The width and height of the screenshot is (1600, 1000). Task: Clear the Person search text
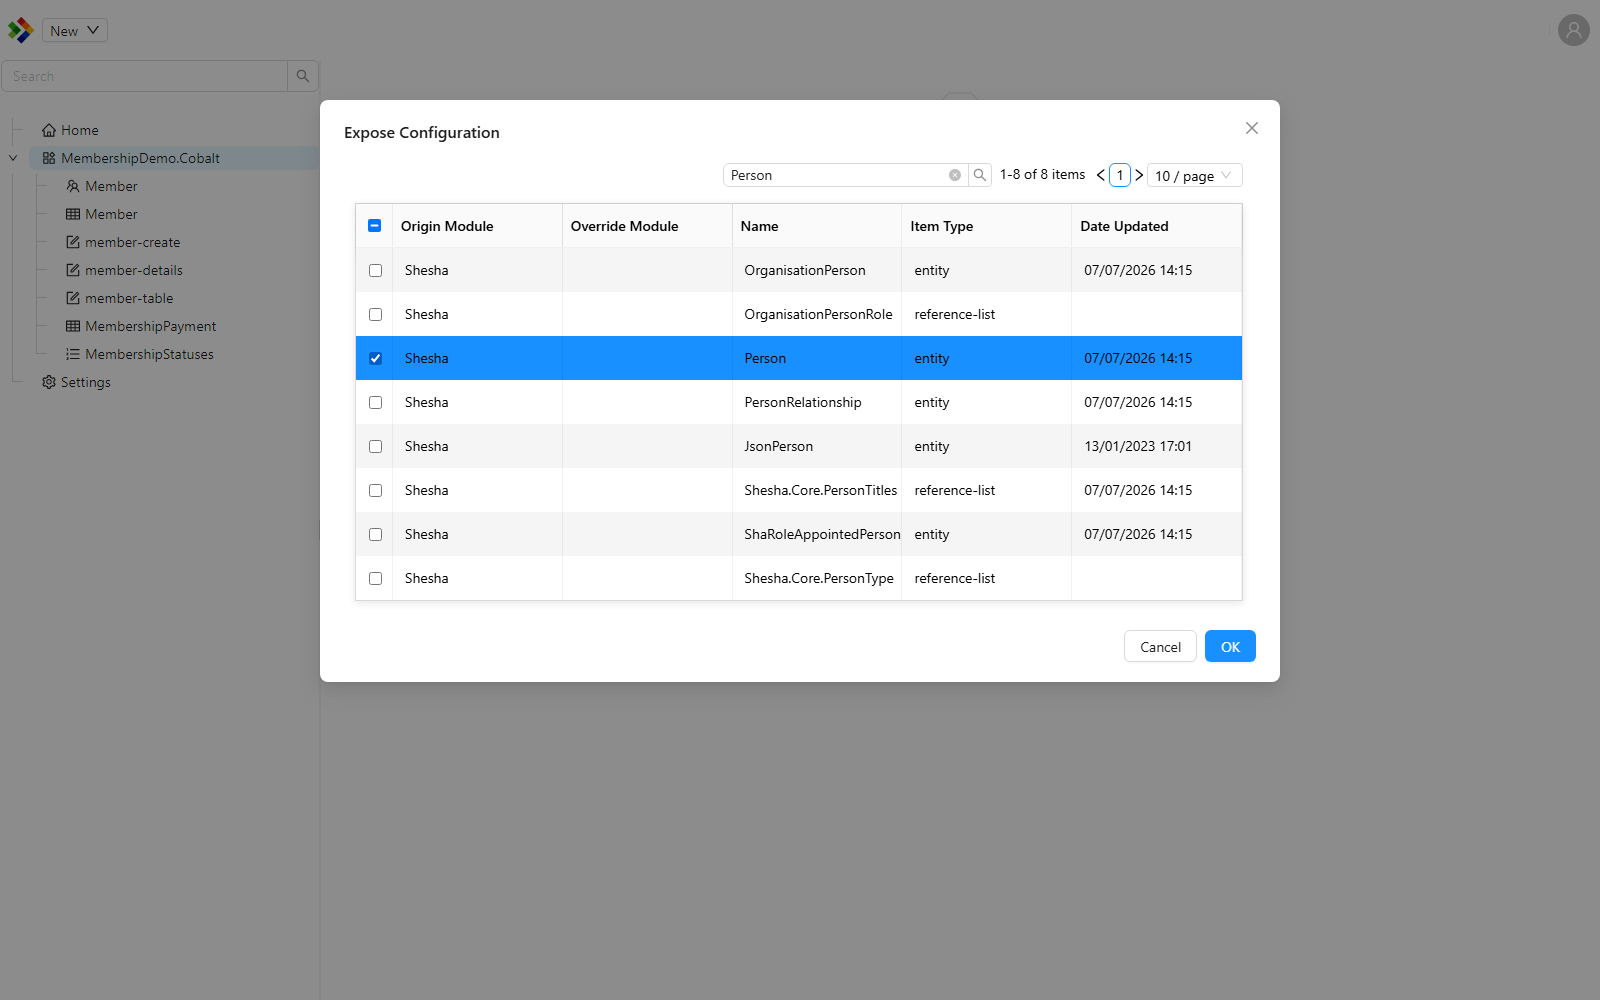(x=955, y=175)
